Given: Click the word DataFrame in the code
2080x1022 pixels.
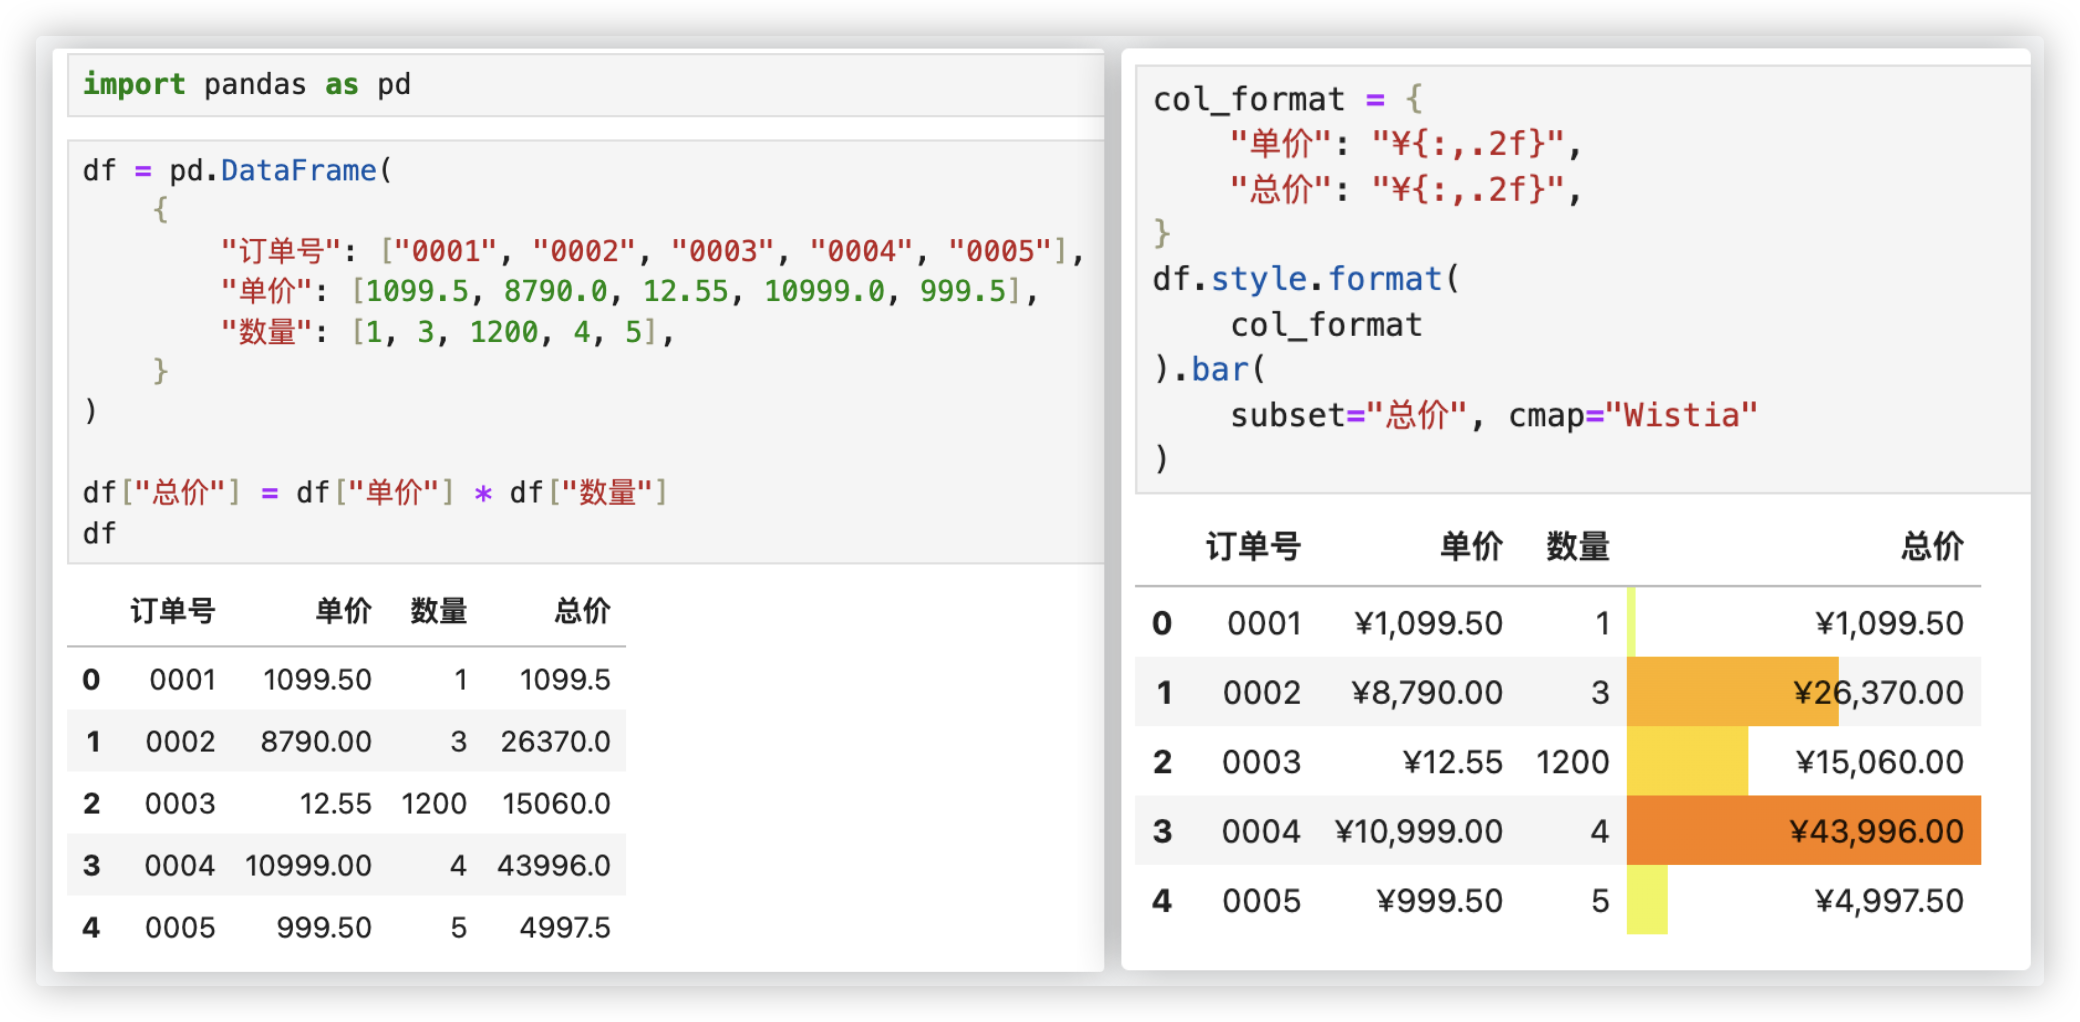Looking at the screenshot, I should 298,171.
